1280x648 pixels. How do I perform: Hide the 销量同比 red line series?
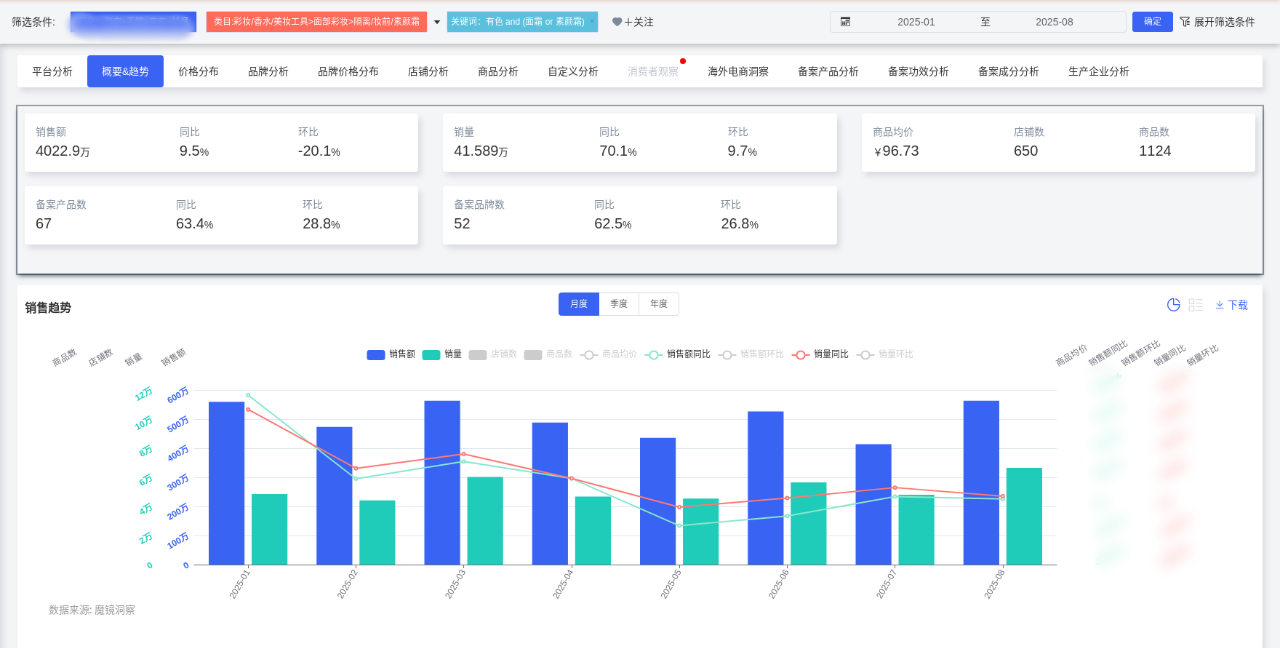click(x=819, y=354)
